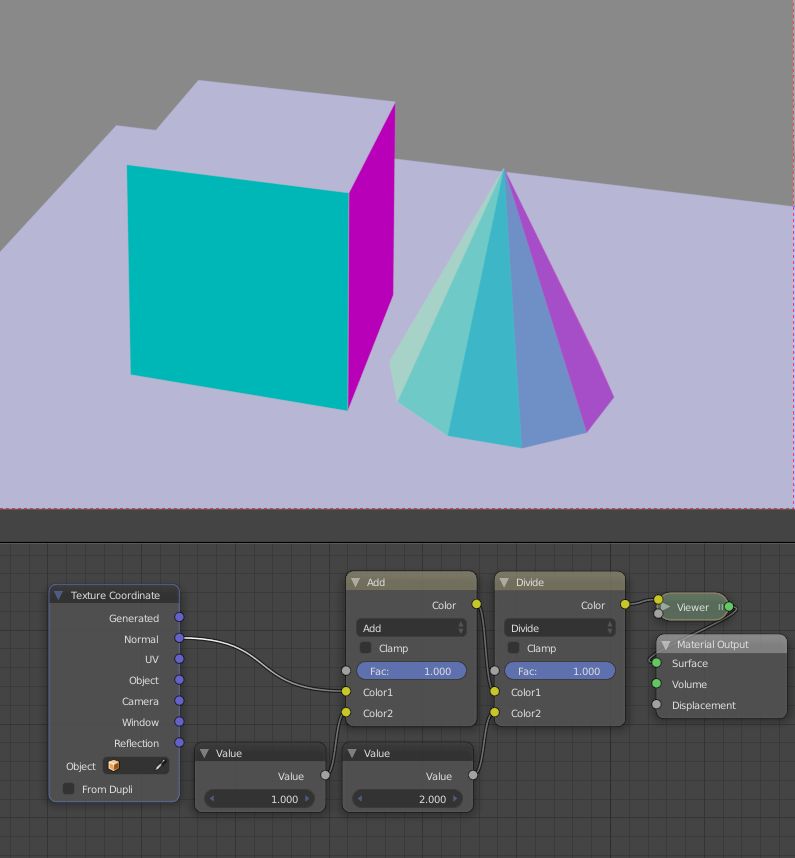Decrease the 2.000 value with left arrow
795x858 pixels.
pyautogui.click(x=360, y=799)
